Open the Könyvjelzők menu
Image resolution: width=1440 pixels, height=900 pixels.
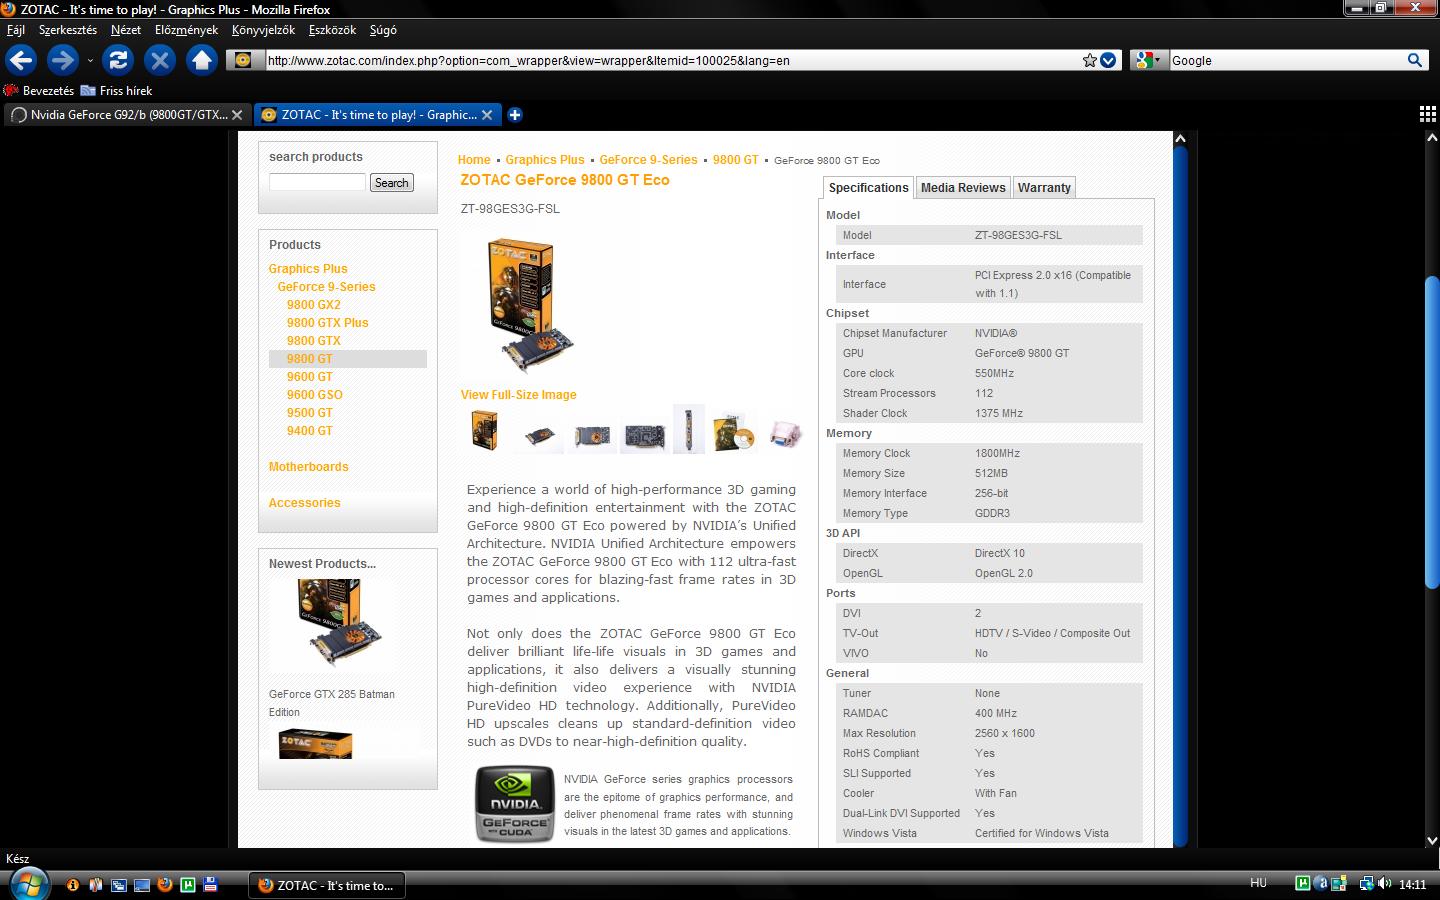pyautogui.click(x=263, y=30)
